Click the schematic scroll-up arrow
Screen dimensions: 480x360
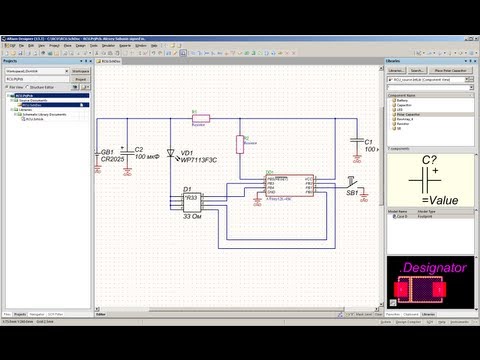(381, 68)
